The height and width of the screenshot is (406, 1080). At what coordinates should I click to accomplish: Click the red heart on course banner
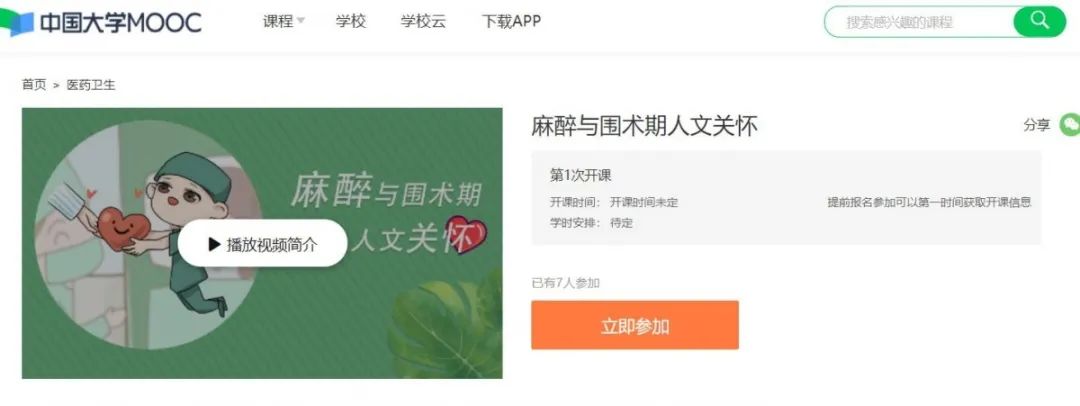coord(466,235)
